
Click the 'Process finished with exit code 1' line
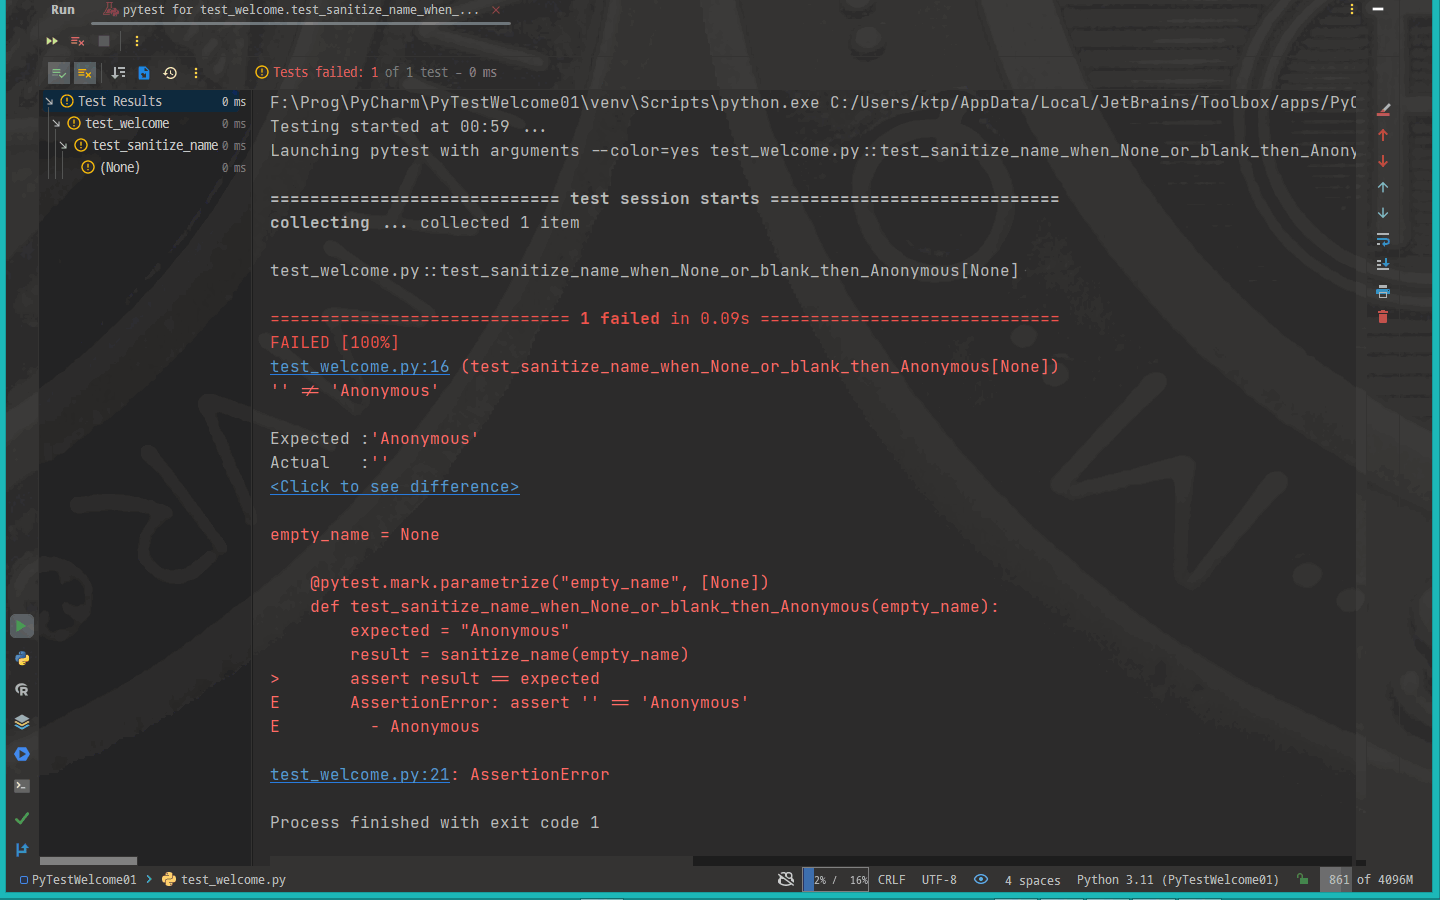coord(434,823)
